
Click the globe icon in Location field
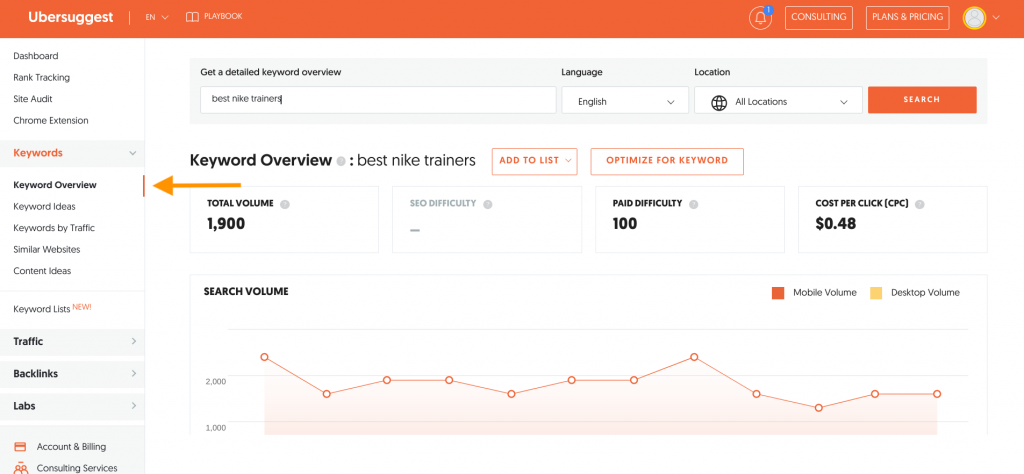coord(719,103)
